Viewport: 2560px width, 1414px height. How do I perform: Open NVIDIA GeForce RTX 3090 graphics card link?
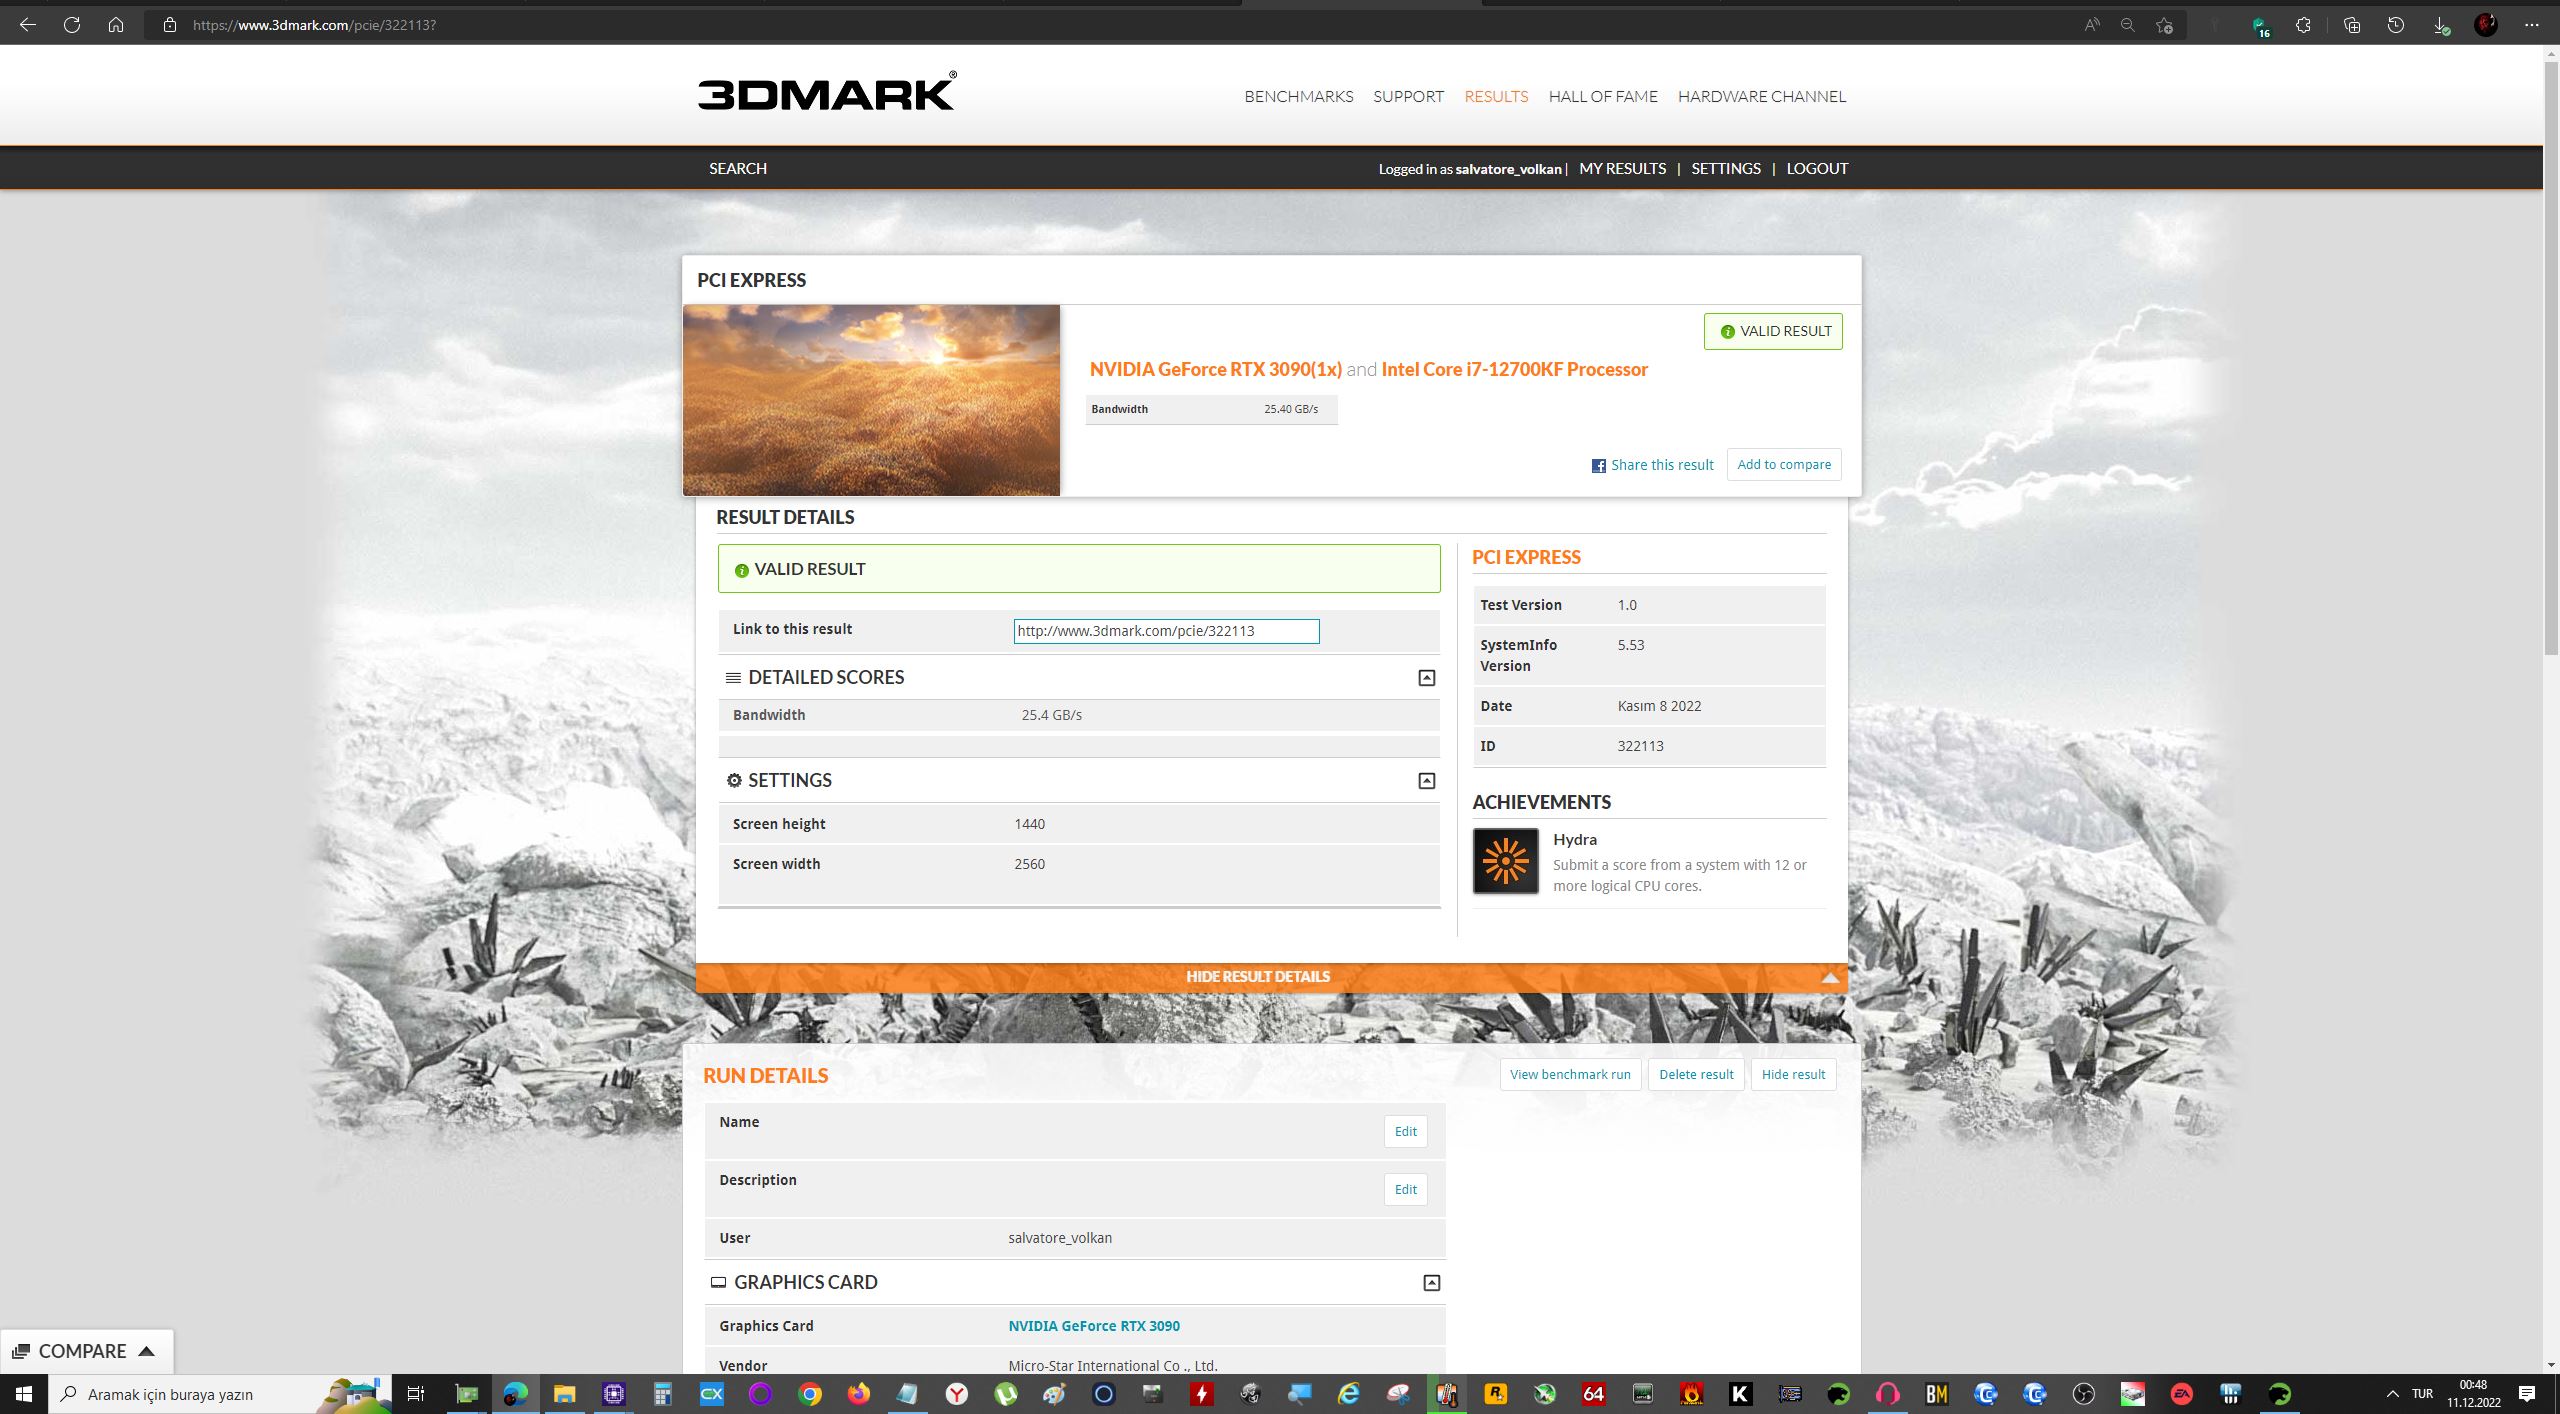pyautogui.click(x=1094, y=1326)
